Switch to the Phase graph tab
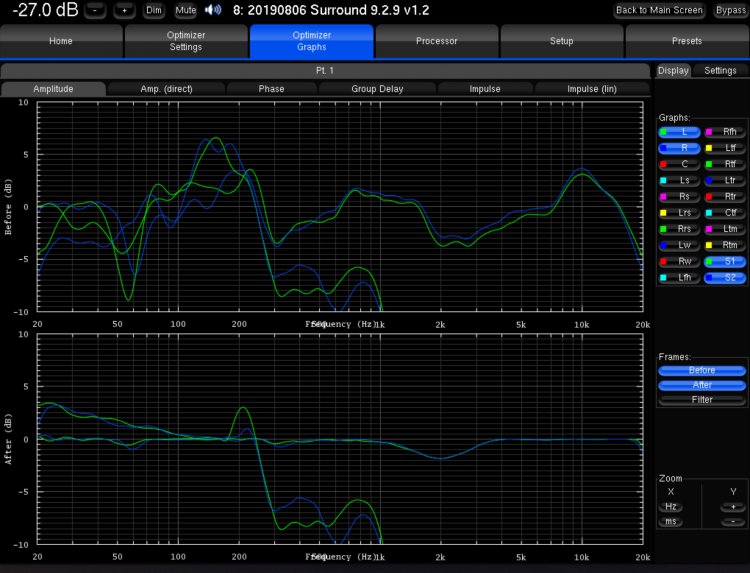The height and width of the screenshot is (573, 750). click(271, 89)
